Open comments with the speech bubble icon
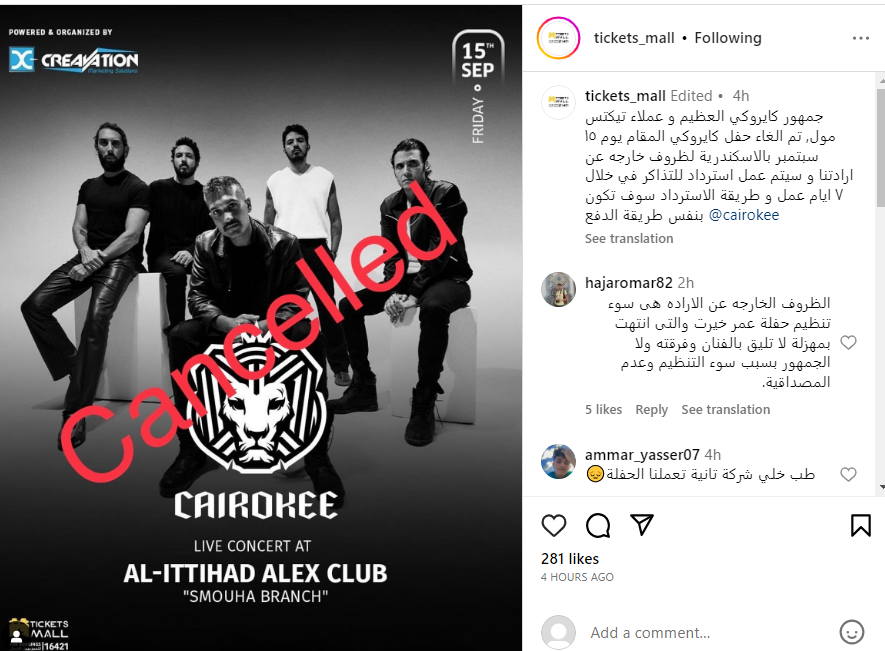 coord(598,526)
